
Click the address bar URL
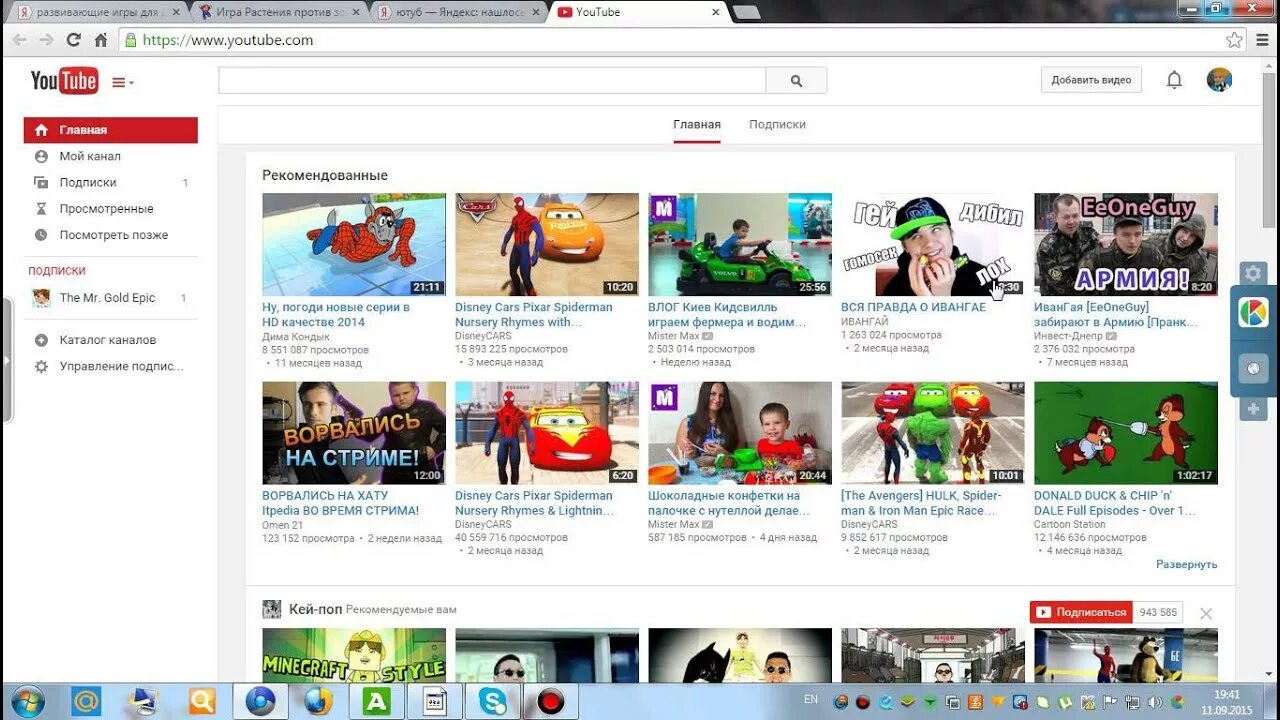(x=228, y=40)
